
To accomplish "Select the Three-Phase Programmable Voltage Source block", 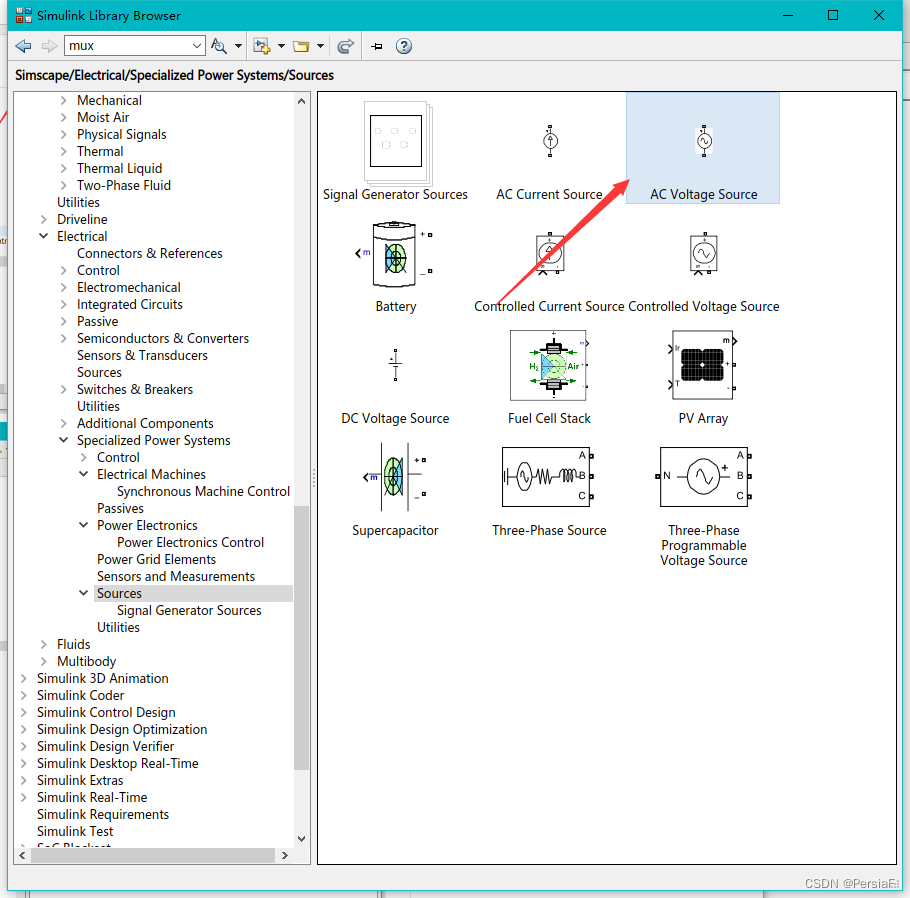I will (x=703, y=507).
